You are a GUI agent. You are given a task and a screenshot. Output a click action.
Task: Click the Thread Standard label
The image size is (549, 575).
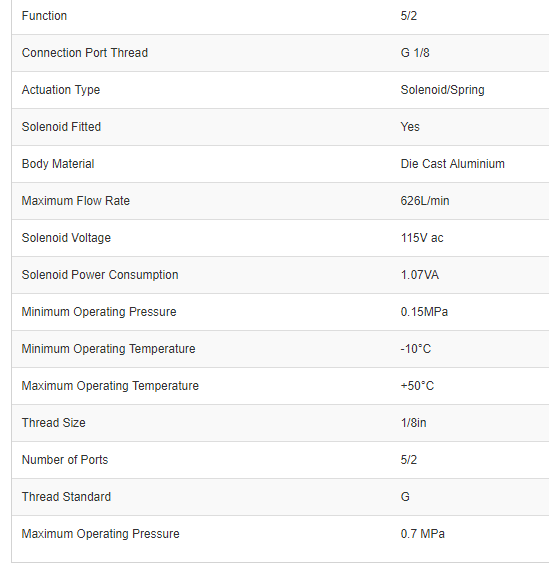coord(66,497)
